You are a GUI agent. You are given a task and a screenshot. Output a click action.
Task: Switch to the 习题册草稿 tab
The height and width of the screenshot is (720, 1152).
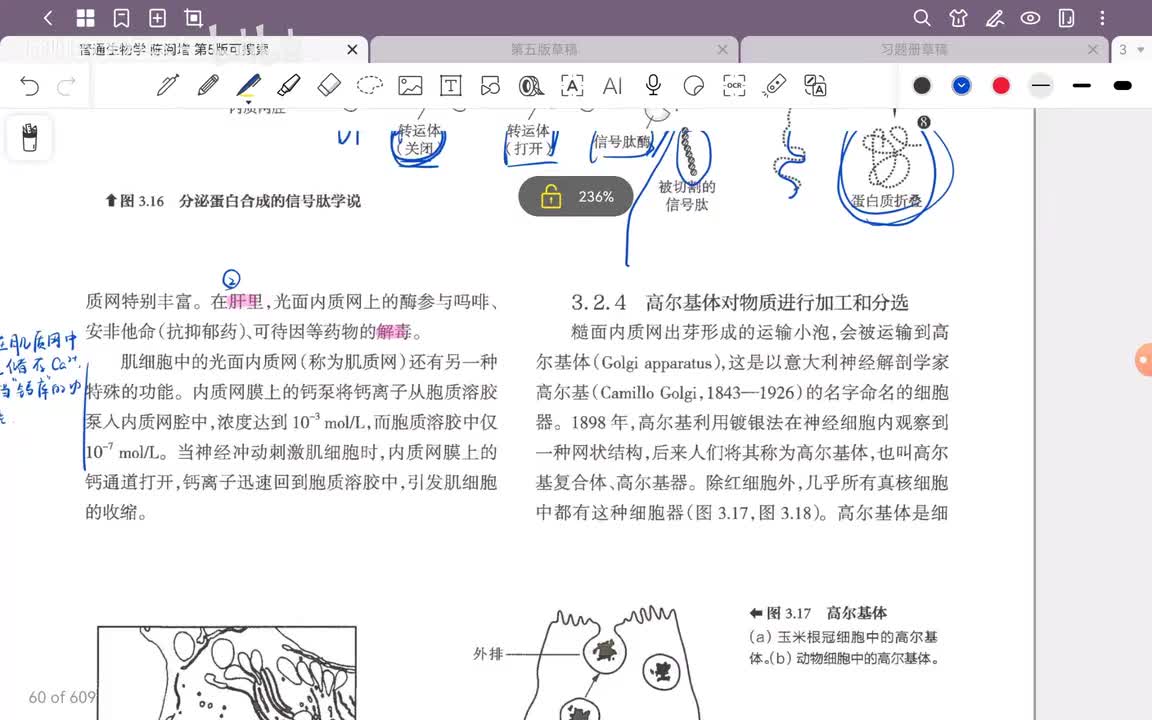click(x=914, y=49)
